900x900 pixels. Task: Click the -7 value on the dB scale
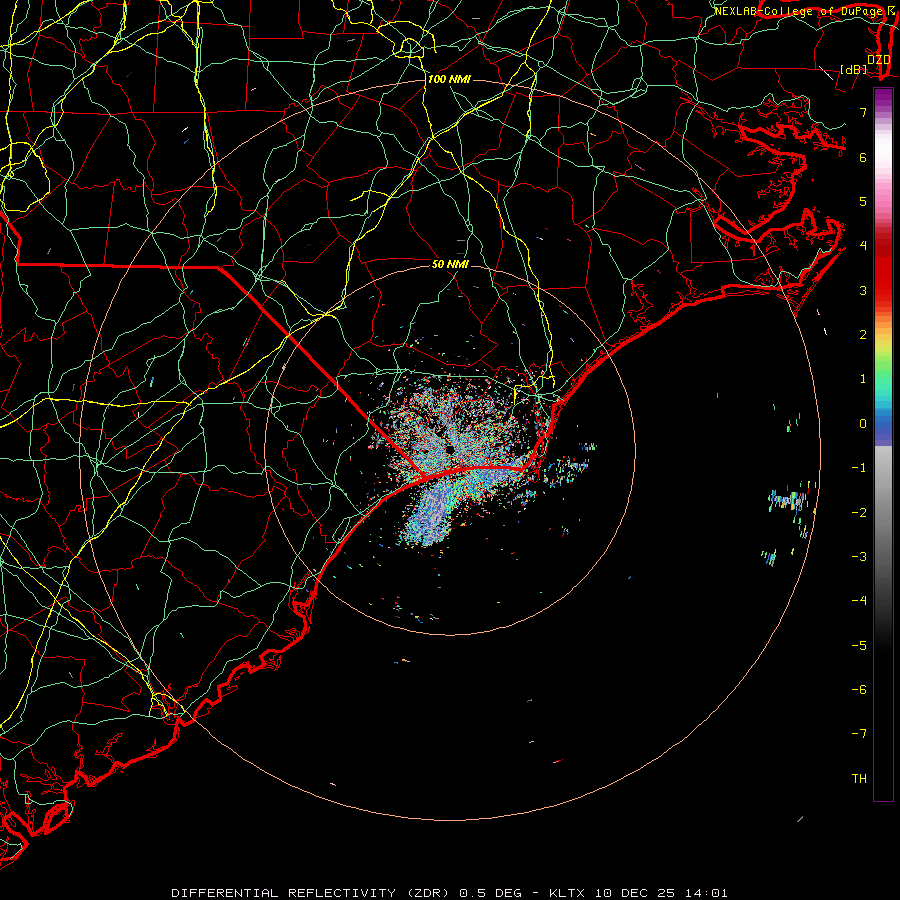point(859,734)
